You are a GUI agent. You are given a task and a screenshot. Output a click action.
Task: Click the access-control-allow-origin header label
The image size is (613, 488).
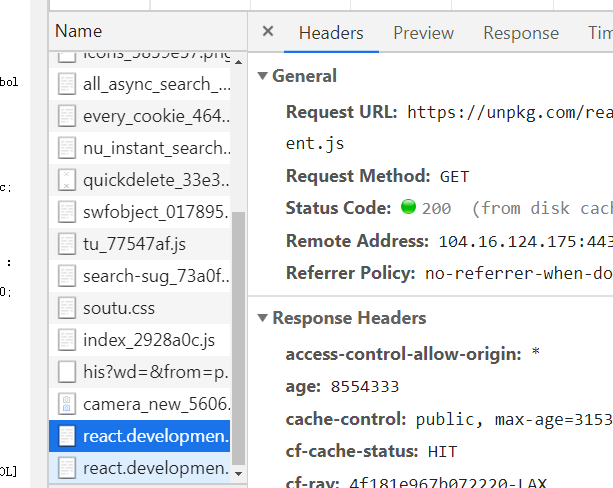pos(404,354)
